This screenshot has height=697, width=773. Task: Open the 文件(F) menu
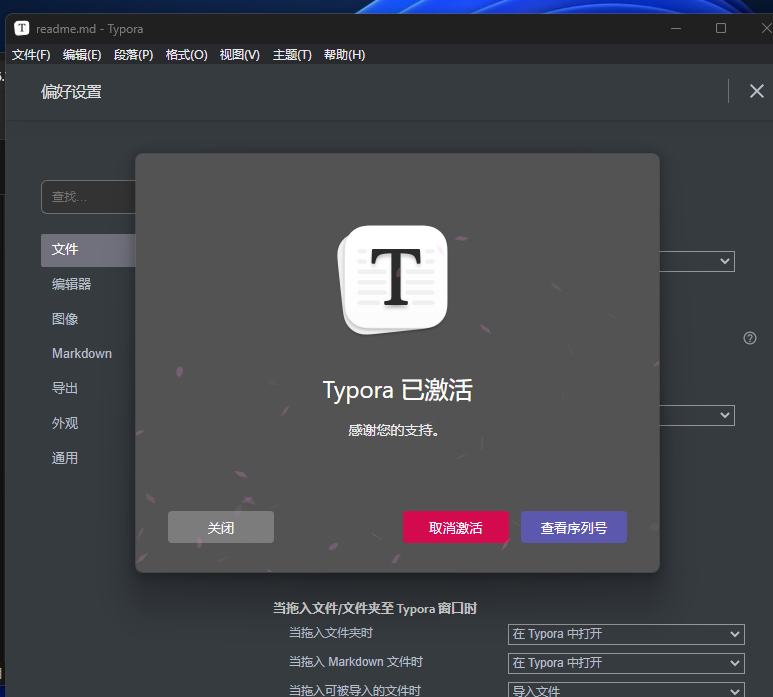31,55
